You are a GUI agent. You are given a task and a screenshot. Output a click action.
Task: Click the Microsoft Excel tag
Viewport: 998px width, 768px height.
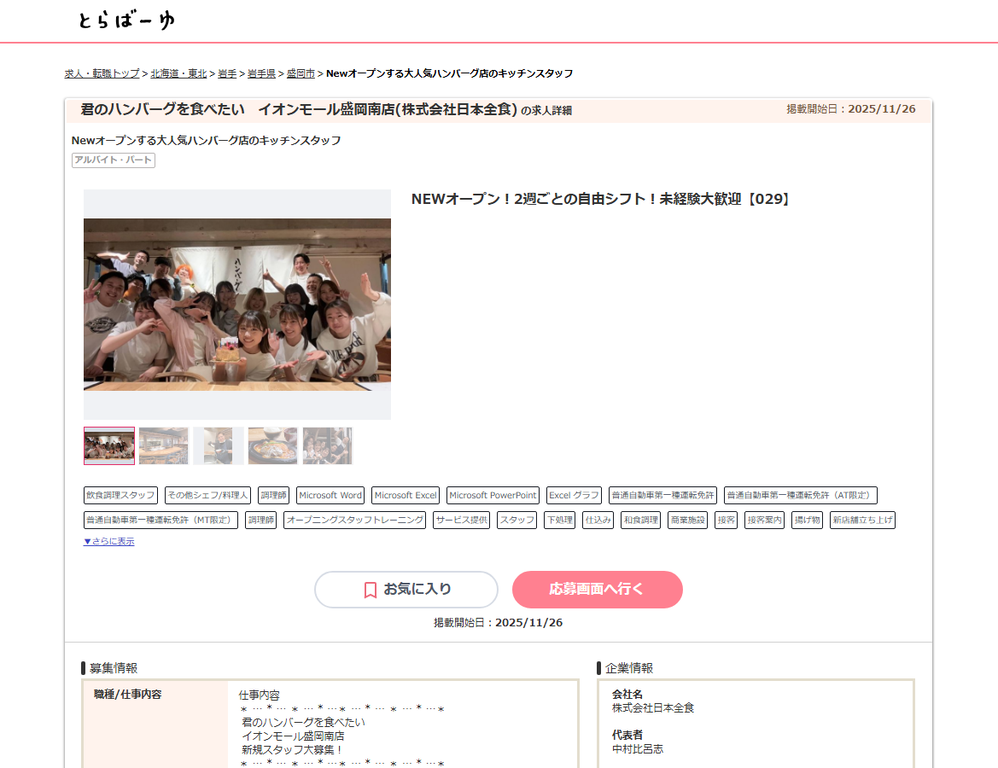[x=405, y=495]
